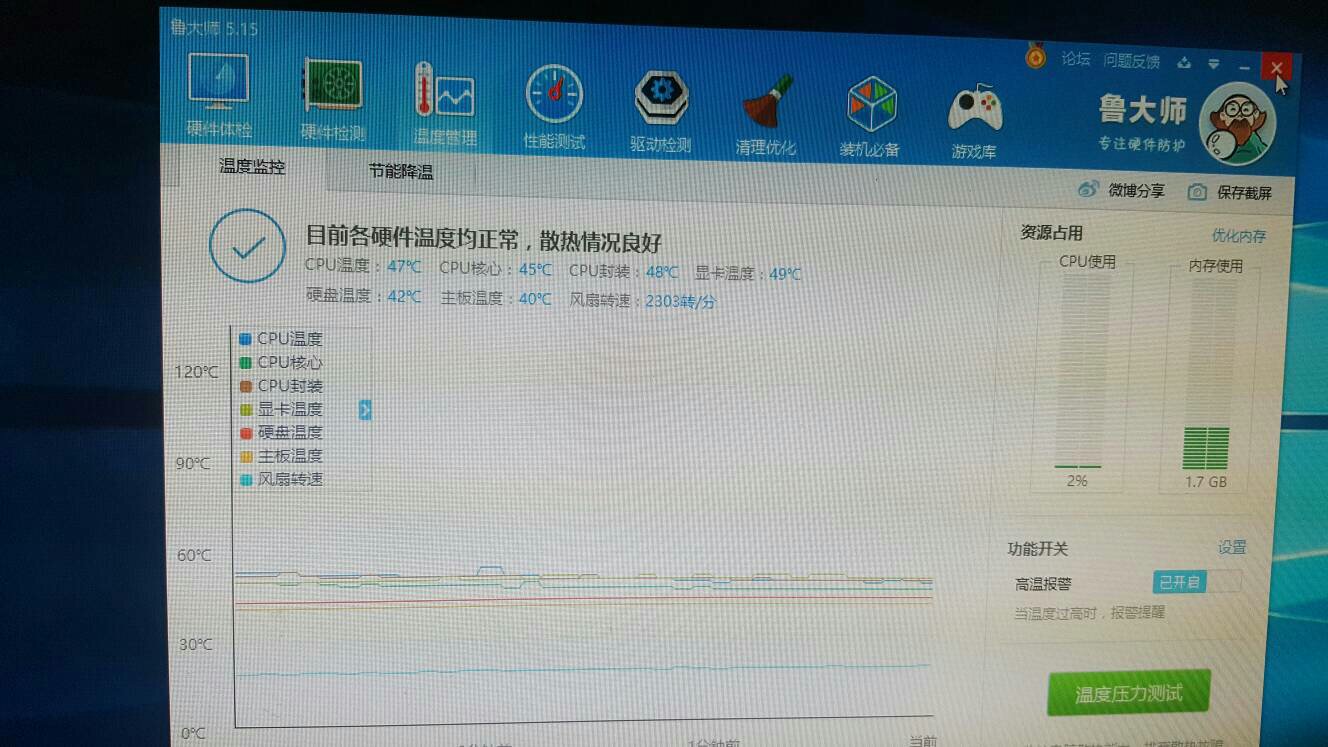Toggle the 高温报警 switch
Image resolution: width=1328 pixels, height=747 pixels.
point(1197,582)
